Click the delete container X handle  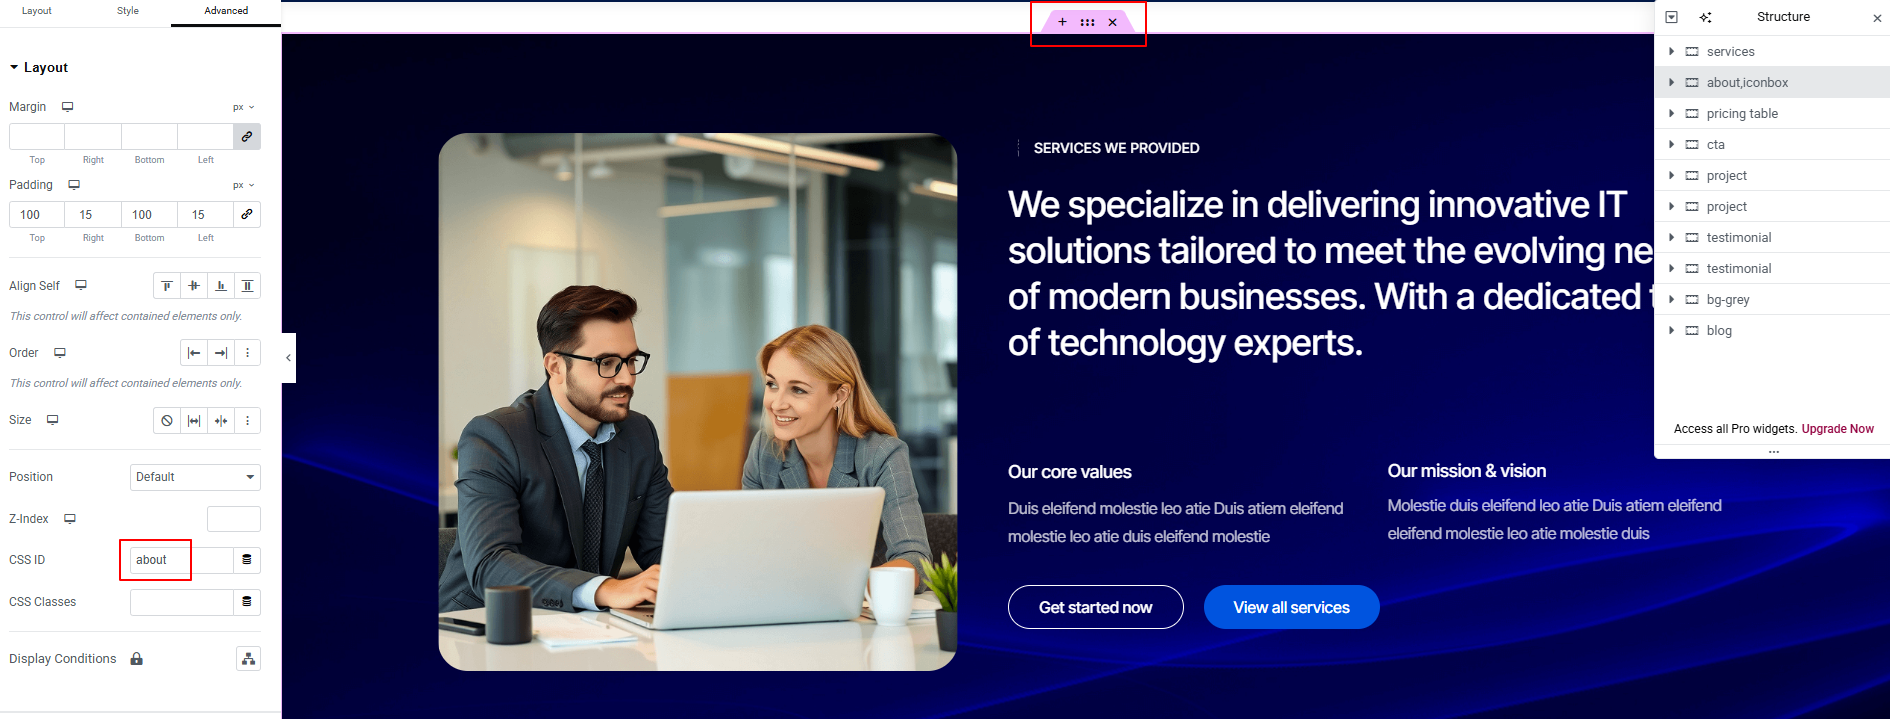pyautogui.click(x=1112, y=22)
